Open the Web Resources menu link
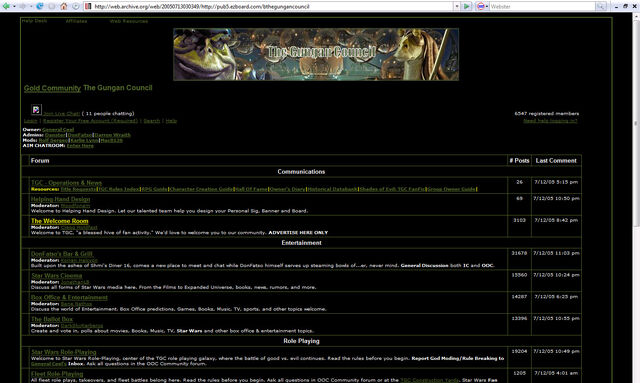This screenshot has height=383, width=640. (x=129, y=21)
